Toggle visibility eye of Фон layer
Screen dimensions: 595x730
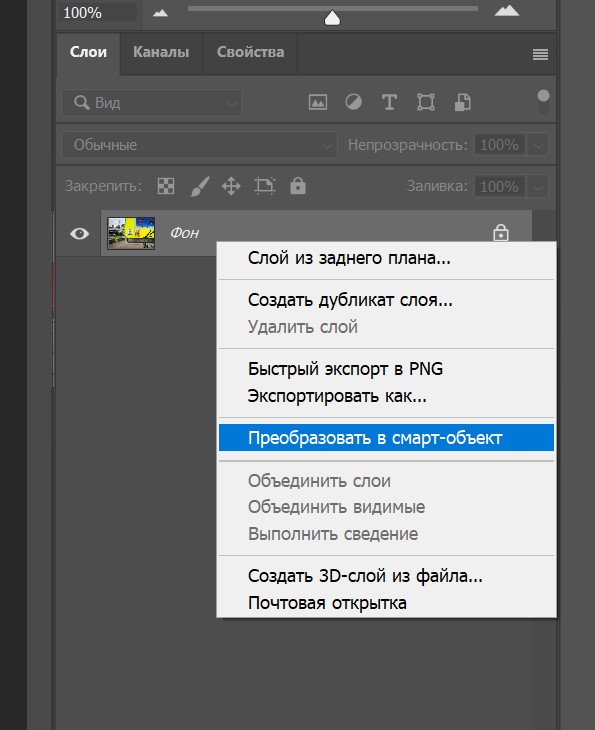pyautogui.click(x=79, y=233)
